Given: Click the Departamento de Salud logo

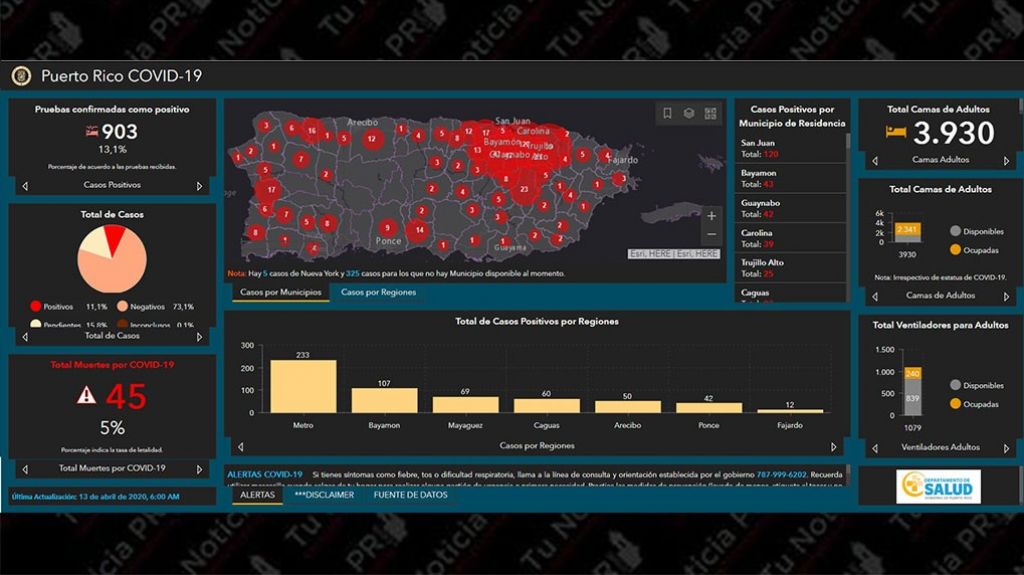Looking at the screenshot, I should coord(939,487).
